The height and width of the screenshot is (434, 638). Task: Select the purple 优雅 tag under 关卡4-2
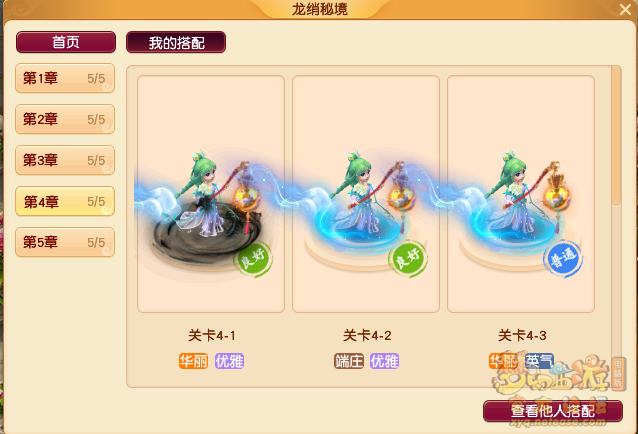pos(385,361)
